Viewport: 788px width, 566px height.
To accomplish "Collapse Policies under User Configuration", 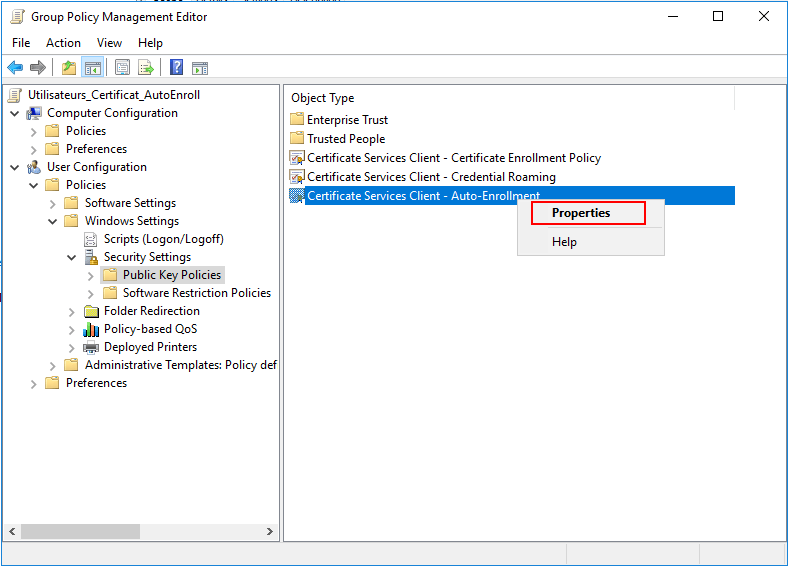I will click(x=34, y=185).
